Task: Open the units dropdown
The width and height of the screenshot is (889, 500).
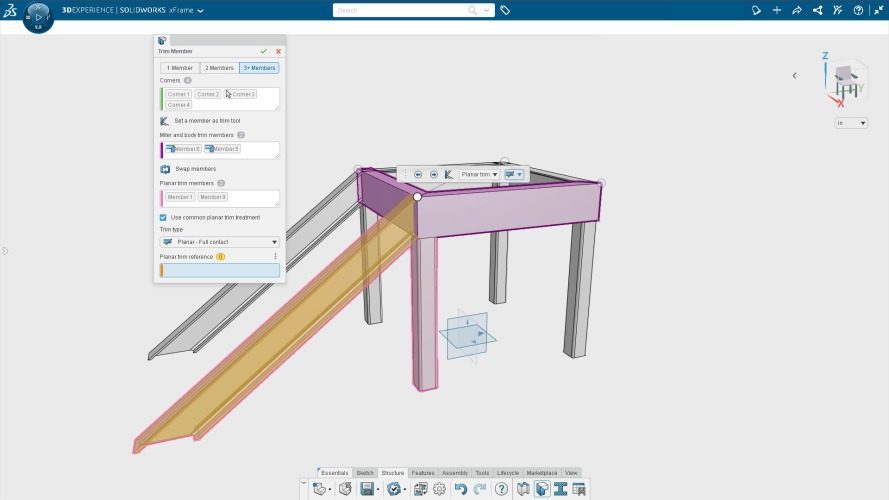Action: pos(851,123)
